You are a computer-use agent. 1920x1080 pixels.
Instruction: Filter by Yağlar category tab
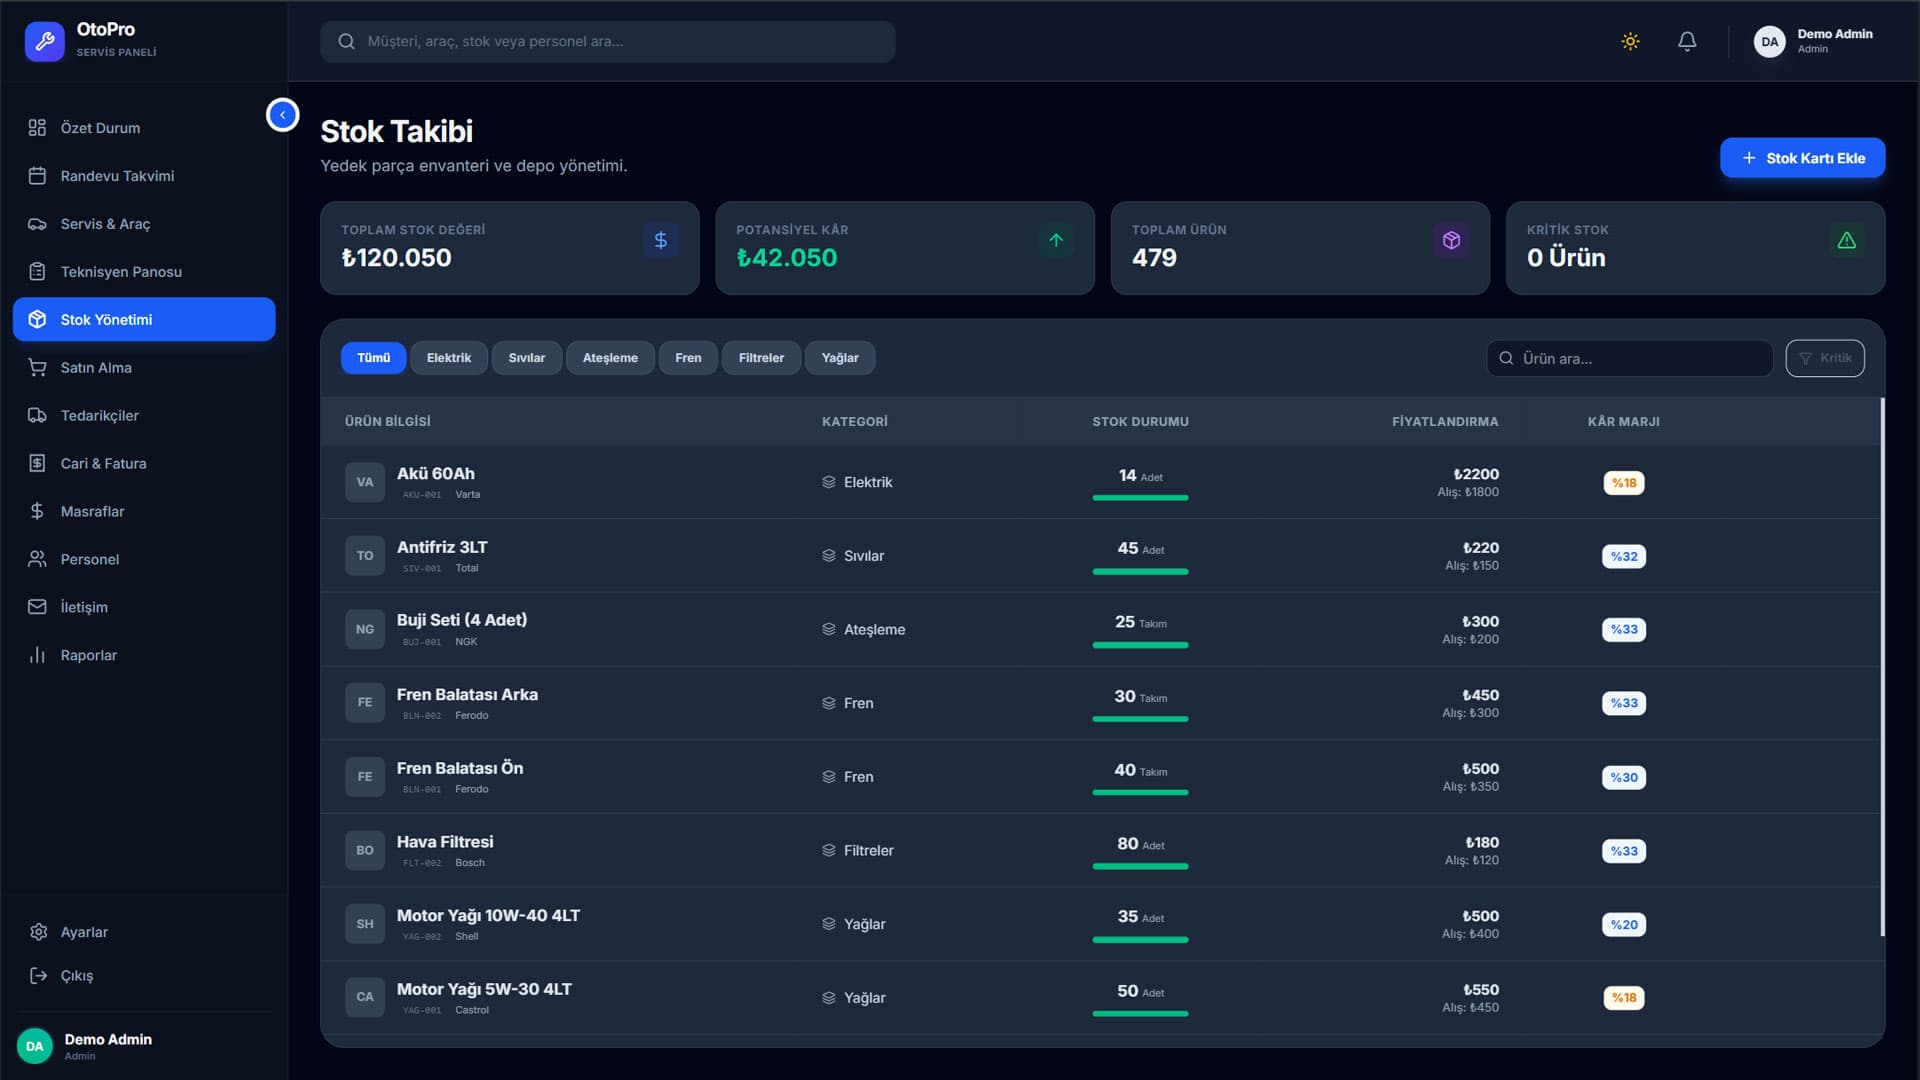pos(839,358)
